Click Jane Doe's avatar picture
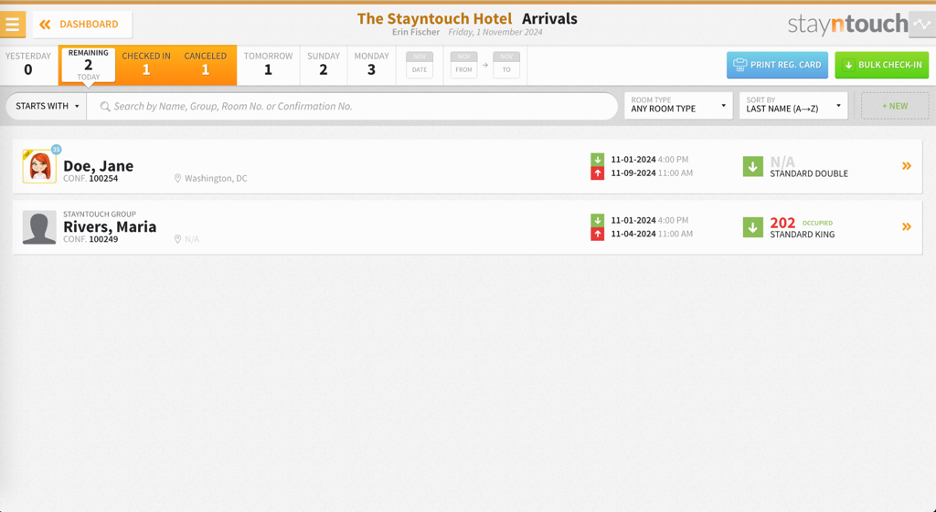The width and height of the screenshot is (936, 512). pos(39,166)
